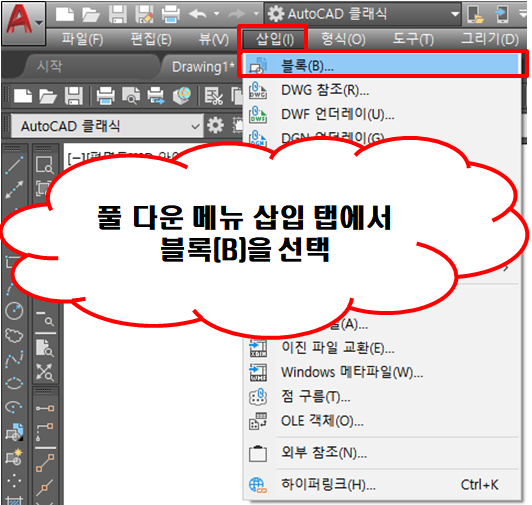Image resolution: width=532 pixels, height=505 pixels.
Task: Switch to the Drawing1* tab
Action: 203,67
